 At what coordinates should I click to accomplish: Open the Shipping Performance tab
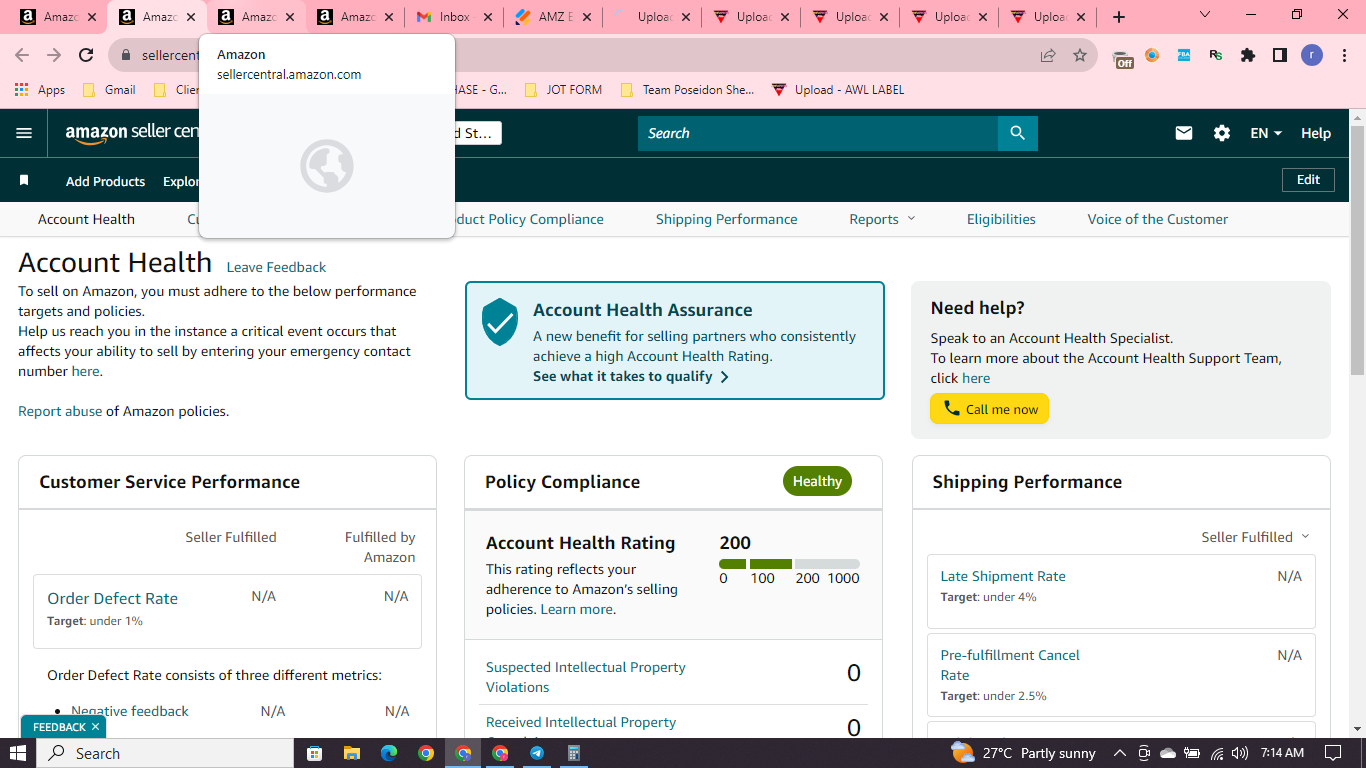[x=727, y=219]
